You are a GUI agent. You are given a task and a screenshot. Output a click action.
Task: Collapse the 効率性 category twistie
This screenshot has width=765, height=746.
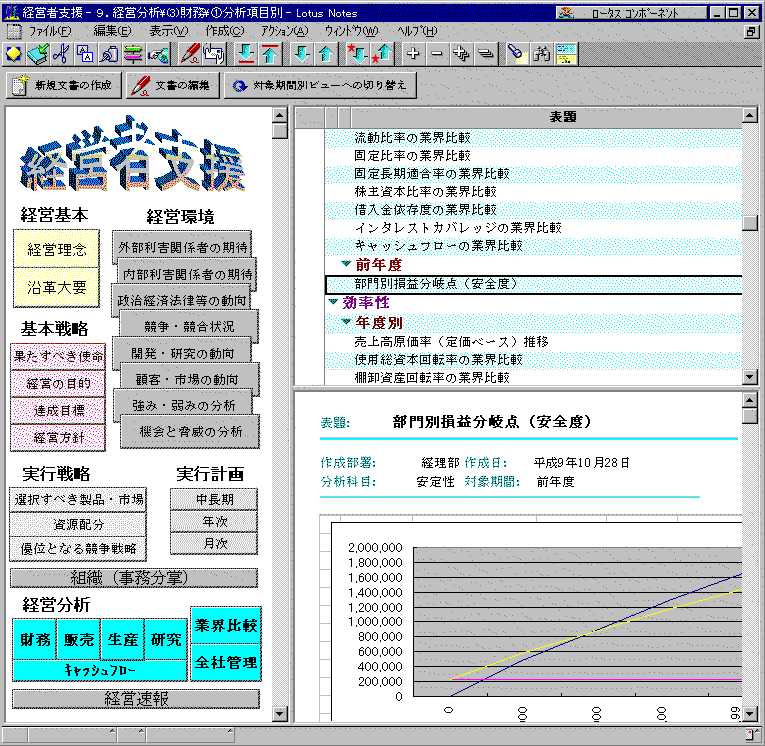pyautogui.click(x=333, y=302)
